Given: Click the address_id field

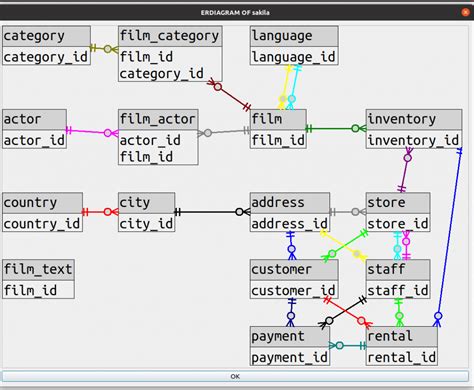Looking at the screenshot, I should [290, 223].
